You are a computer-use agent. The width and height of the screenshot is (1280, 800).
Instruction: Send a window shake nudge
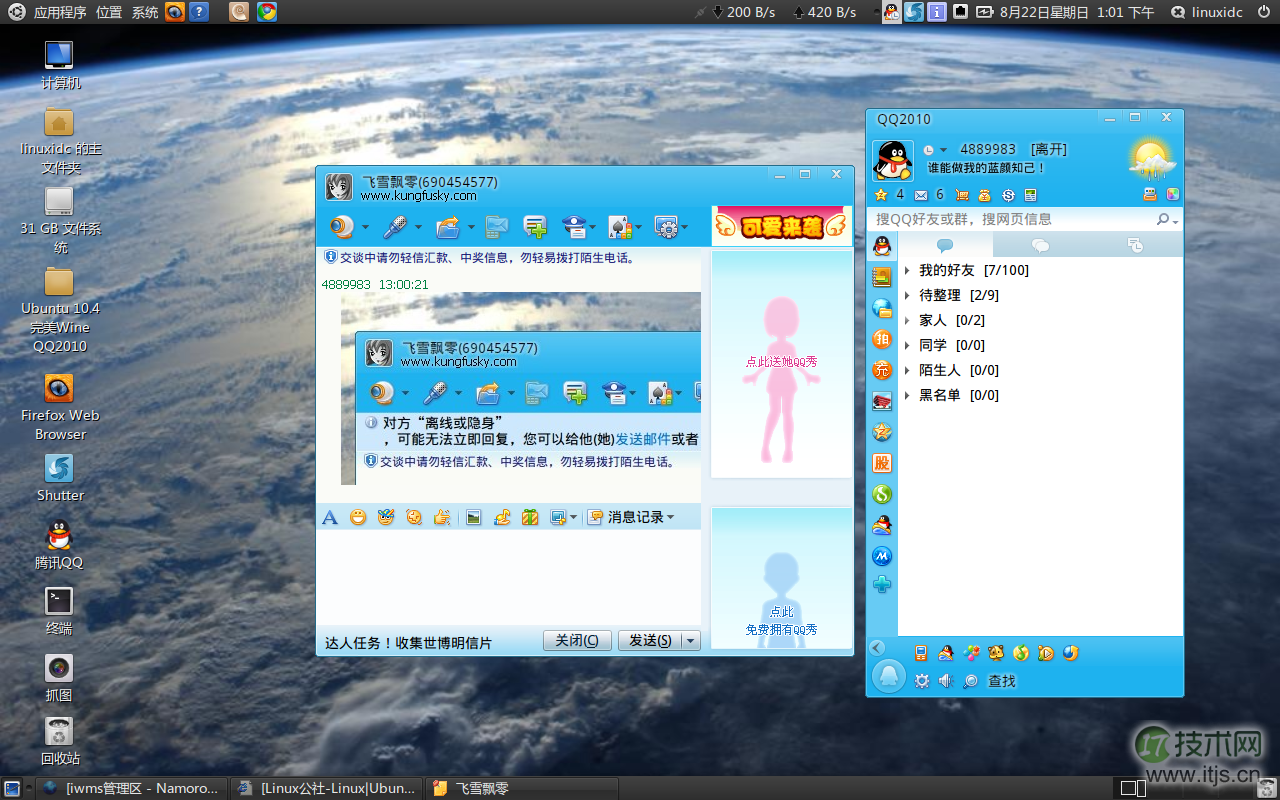tap(414, 517)
